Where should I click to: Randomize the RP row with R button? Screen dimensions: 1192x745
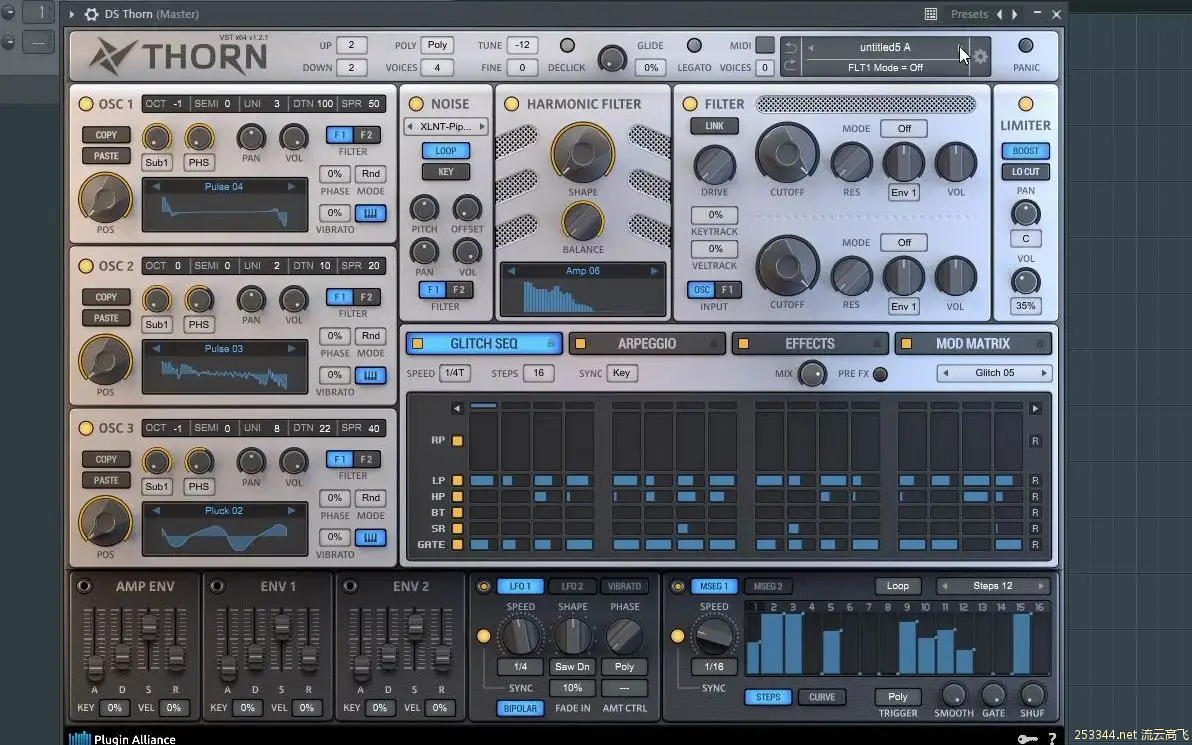click(1035, 441)
